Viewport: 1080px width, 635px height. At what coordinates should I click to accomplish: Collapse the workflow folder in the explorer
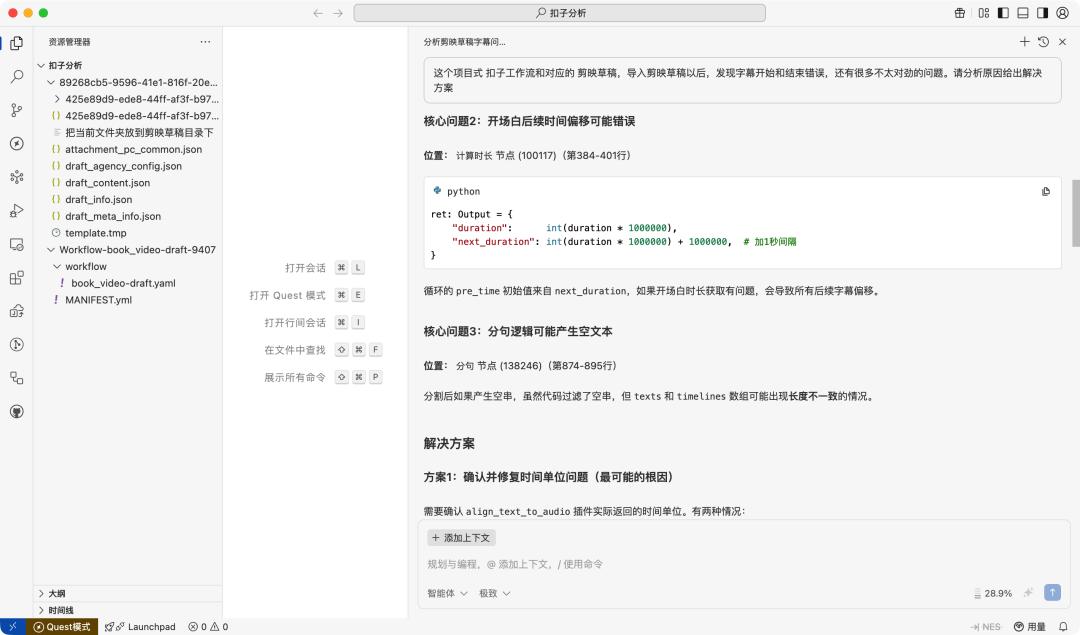click(x=56, y=266)
